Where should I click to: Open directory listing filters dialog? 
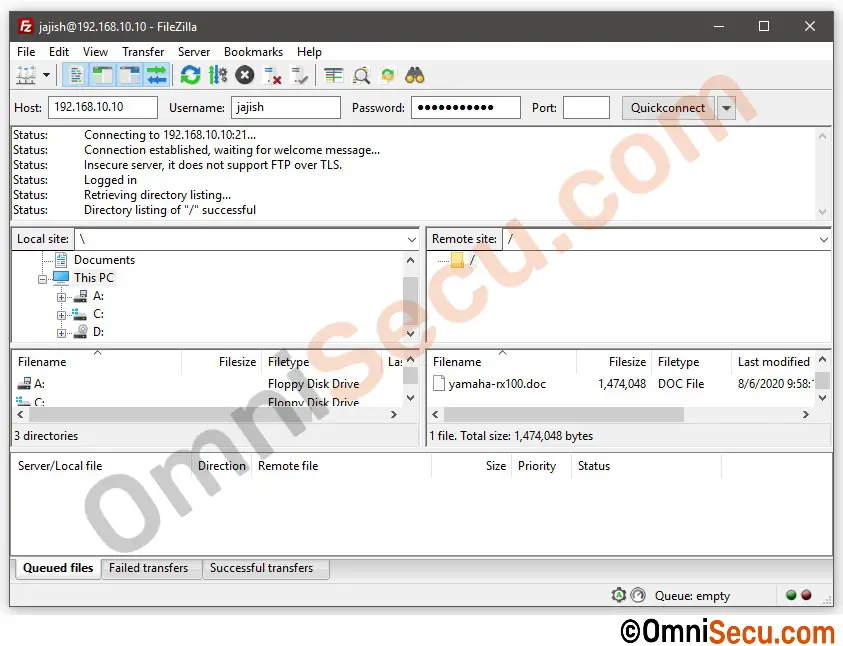333,75
